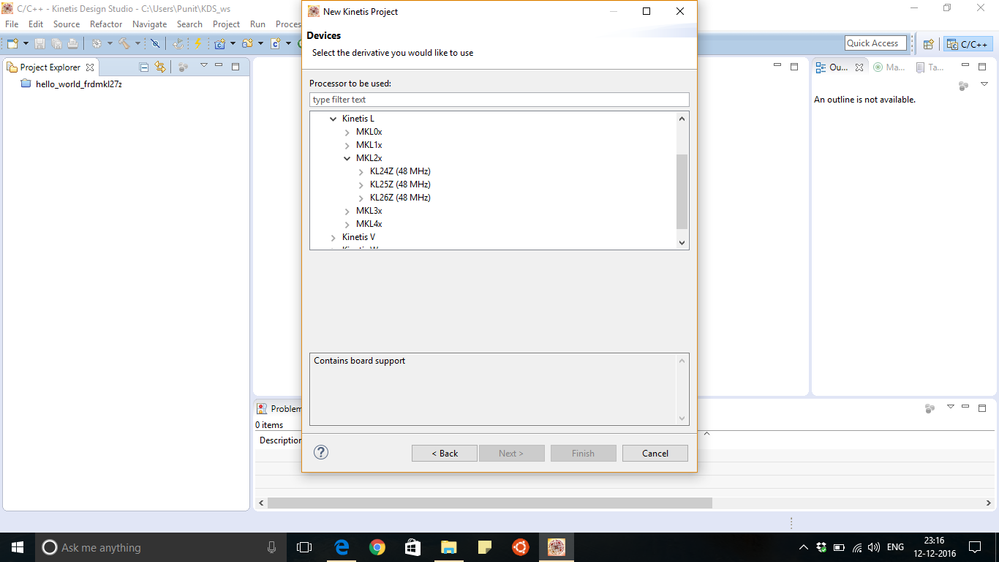Close the Project Explorer tab

(x=90, y=67)
